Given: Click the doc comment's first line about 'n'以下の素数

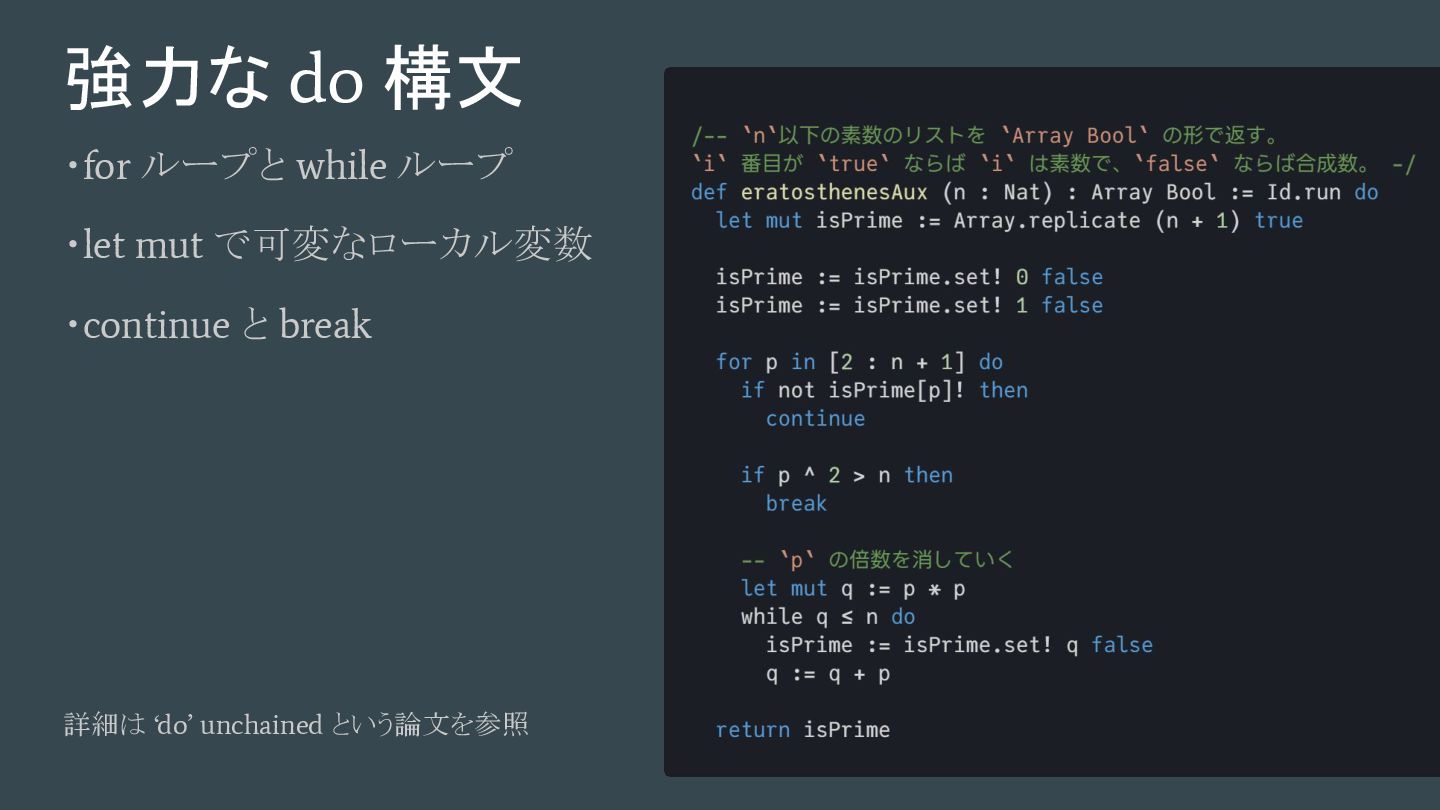Looking at the screenshot, I should [986, 136].
